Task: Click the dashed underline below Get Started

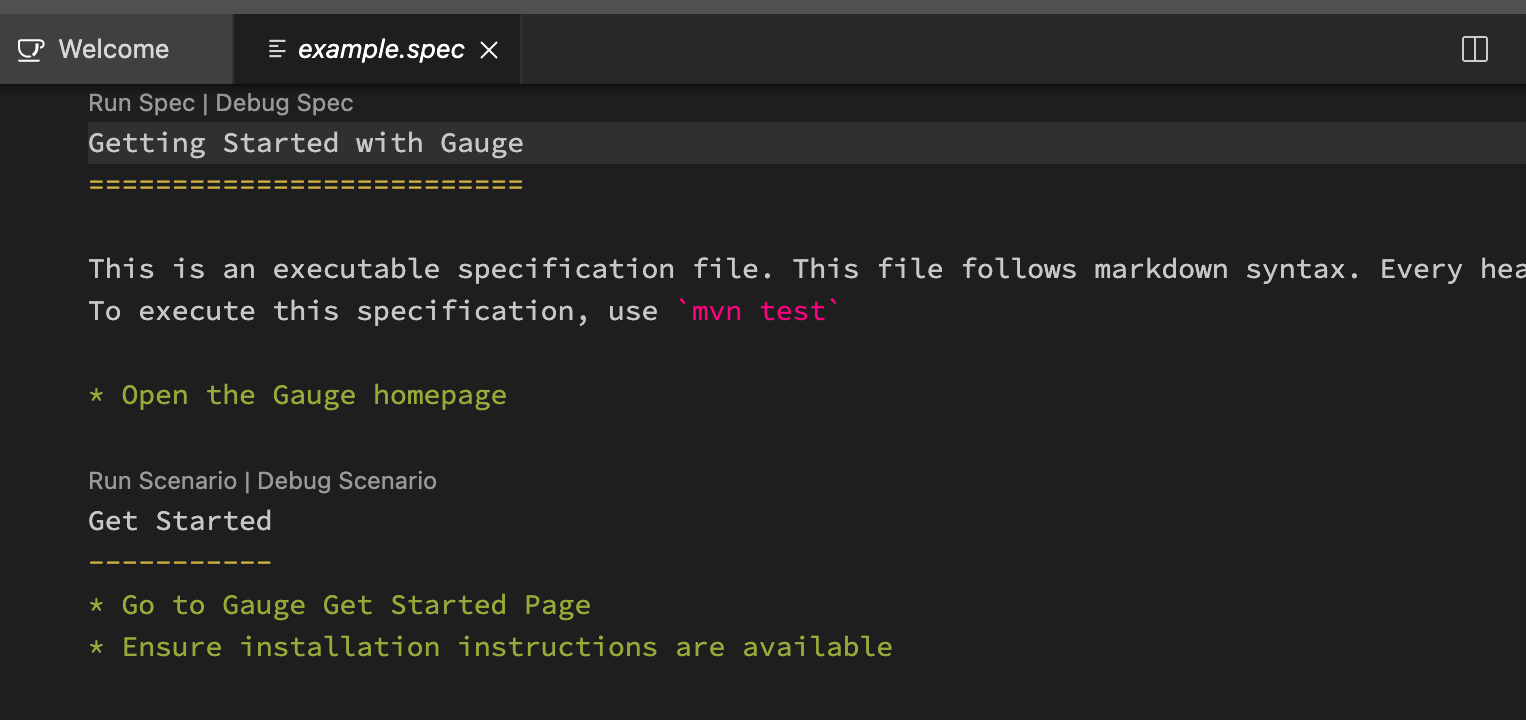Action: pos(179,560)
